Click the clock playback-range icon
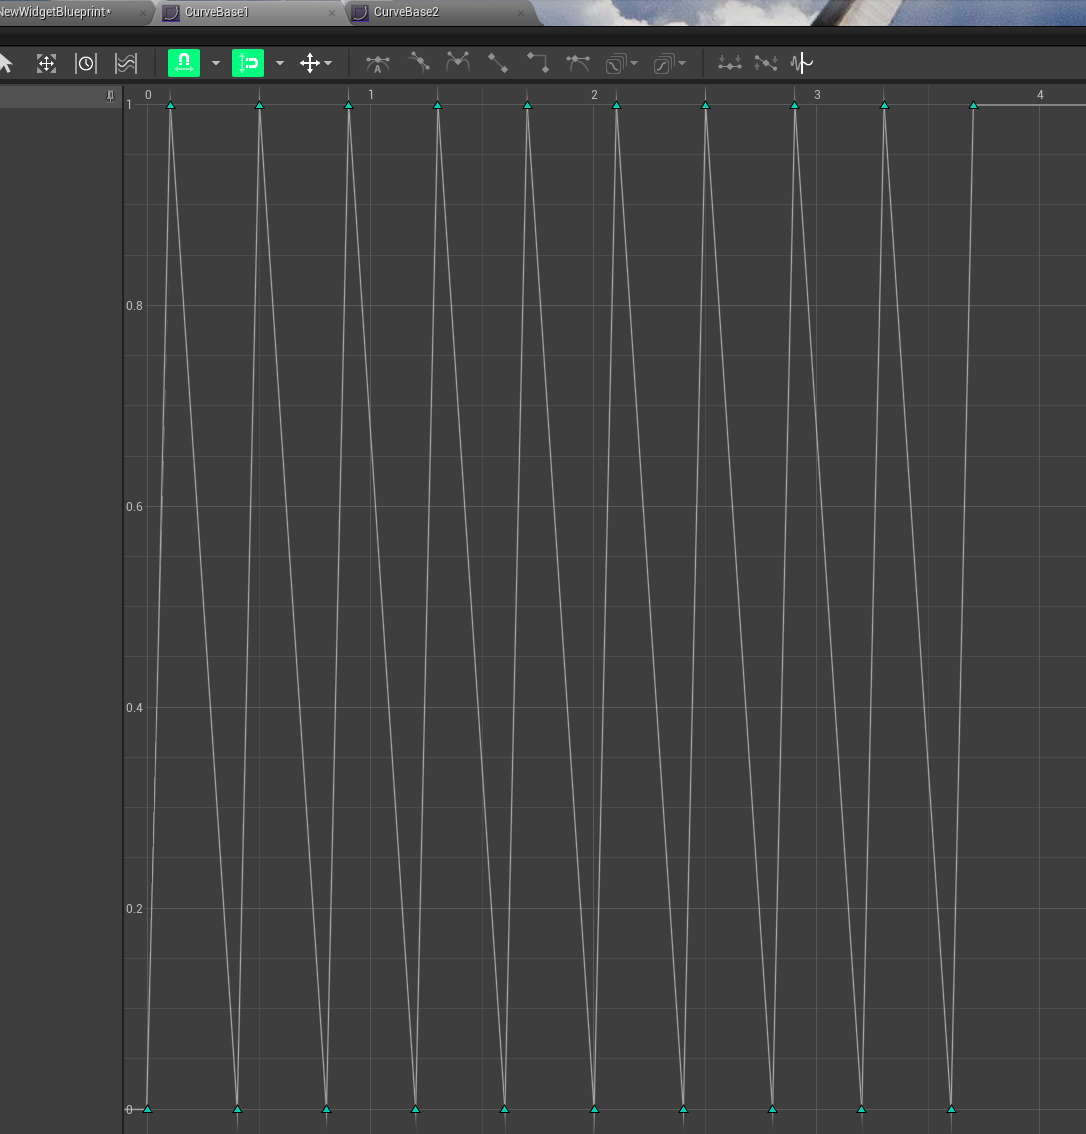Screen dimensions: 1086x1134 [x=85, y=64]
